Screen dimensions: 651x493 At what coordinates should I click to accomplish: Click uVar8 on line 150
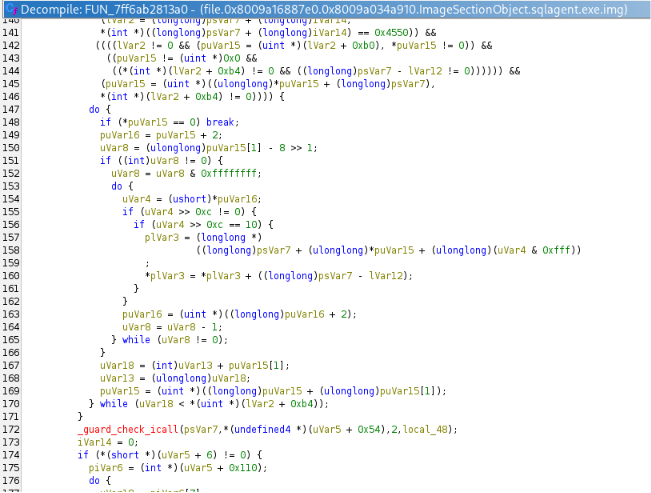[114, 148]
